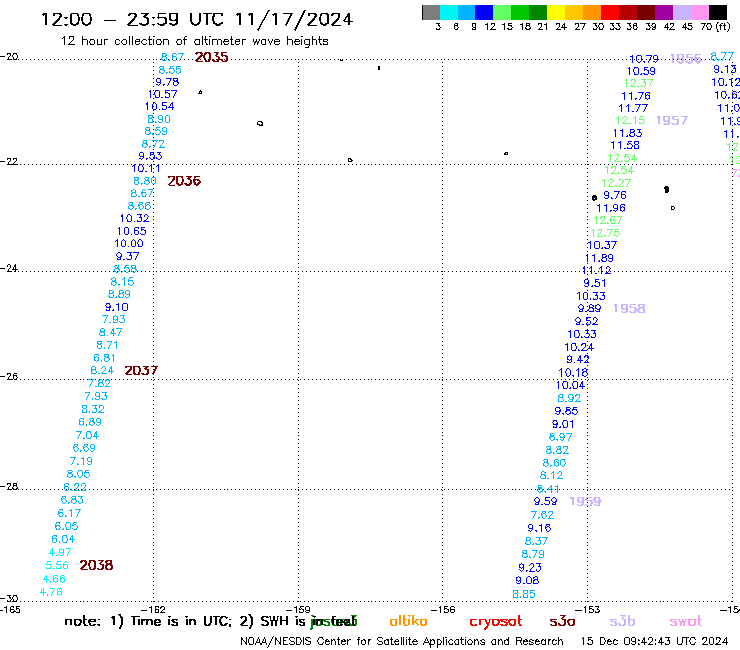Click the wave height value 6.22
740x650 pixels.
[x=75, y=487]
